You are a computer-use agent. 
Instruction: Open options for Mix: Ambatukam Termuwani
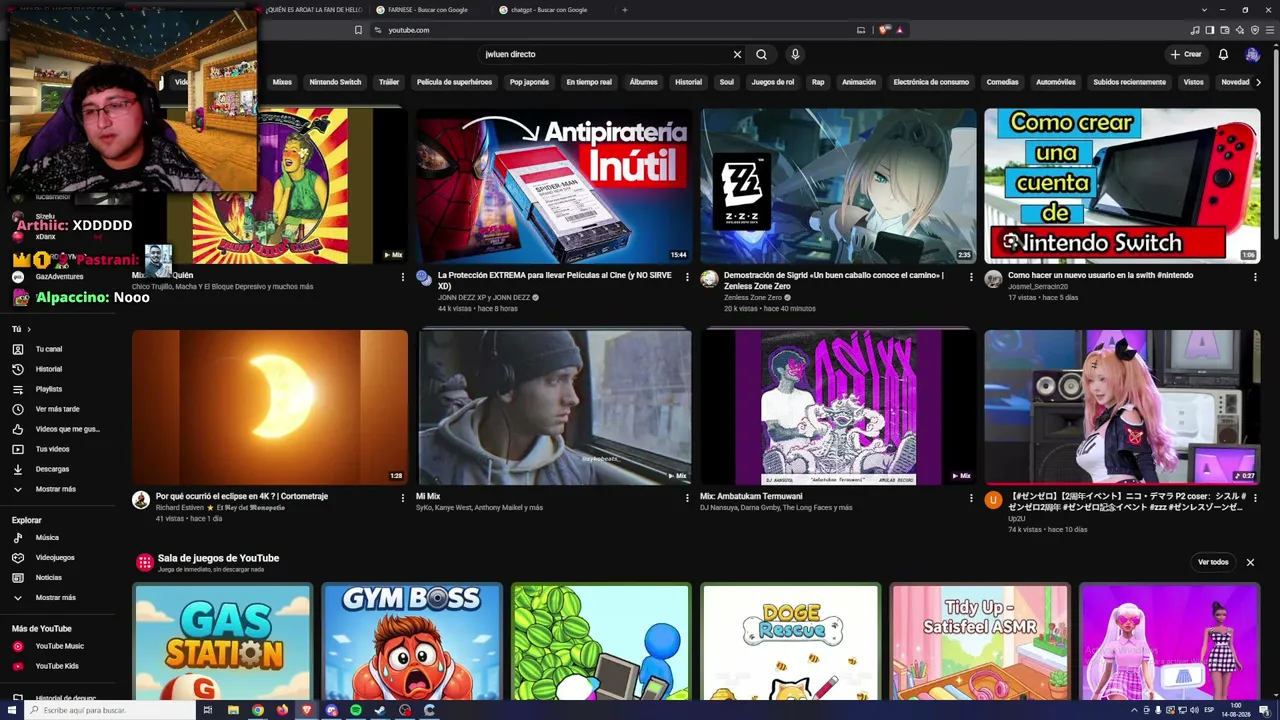pyautogui.click(x=971, y=498)
